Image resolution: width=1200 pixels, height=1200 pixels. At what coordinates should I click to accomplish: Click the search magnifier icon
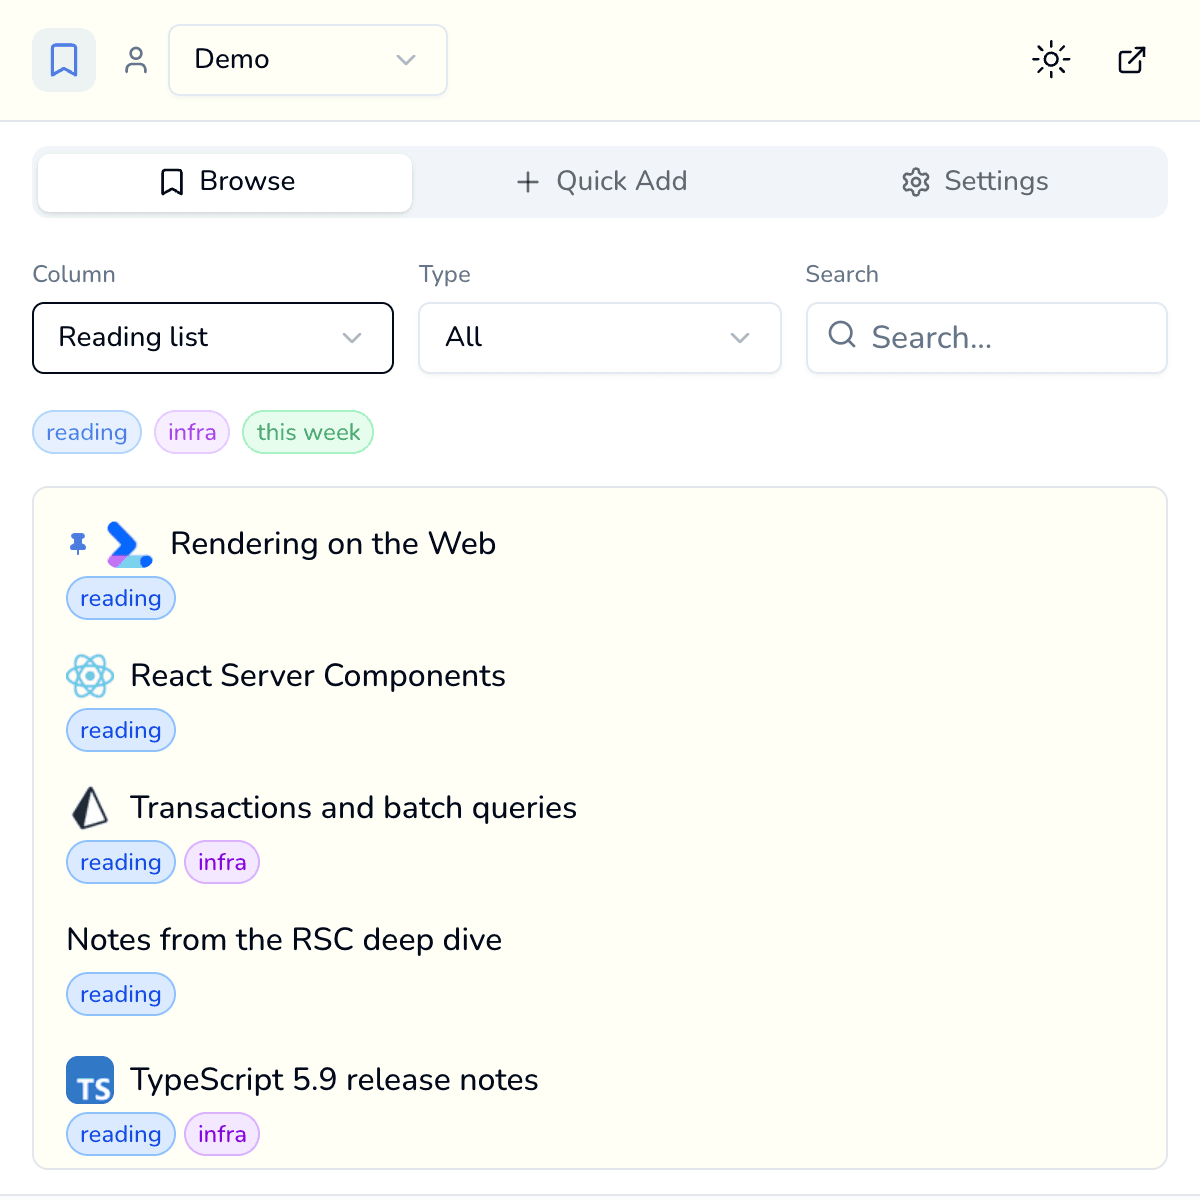point(842,335)
